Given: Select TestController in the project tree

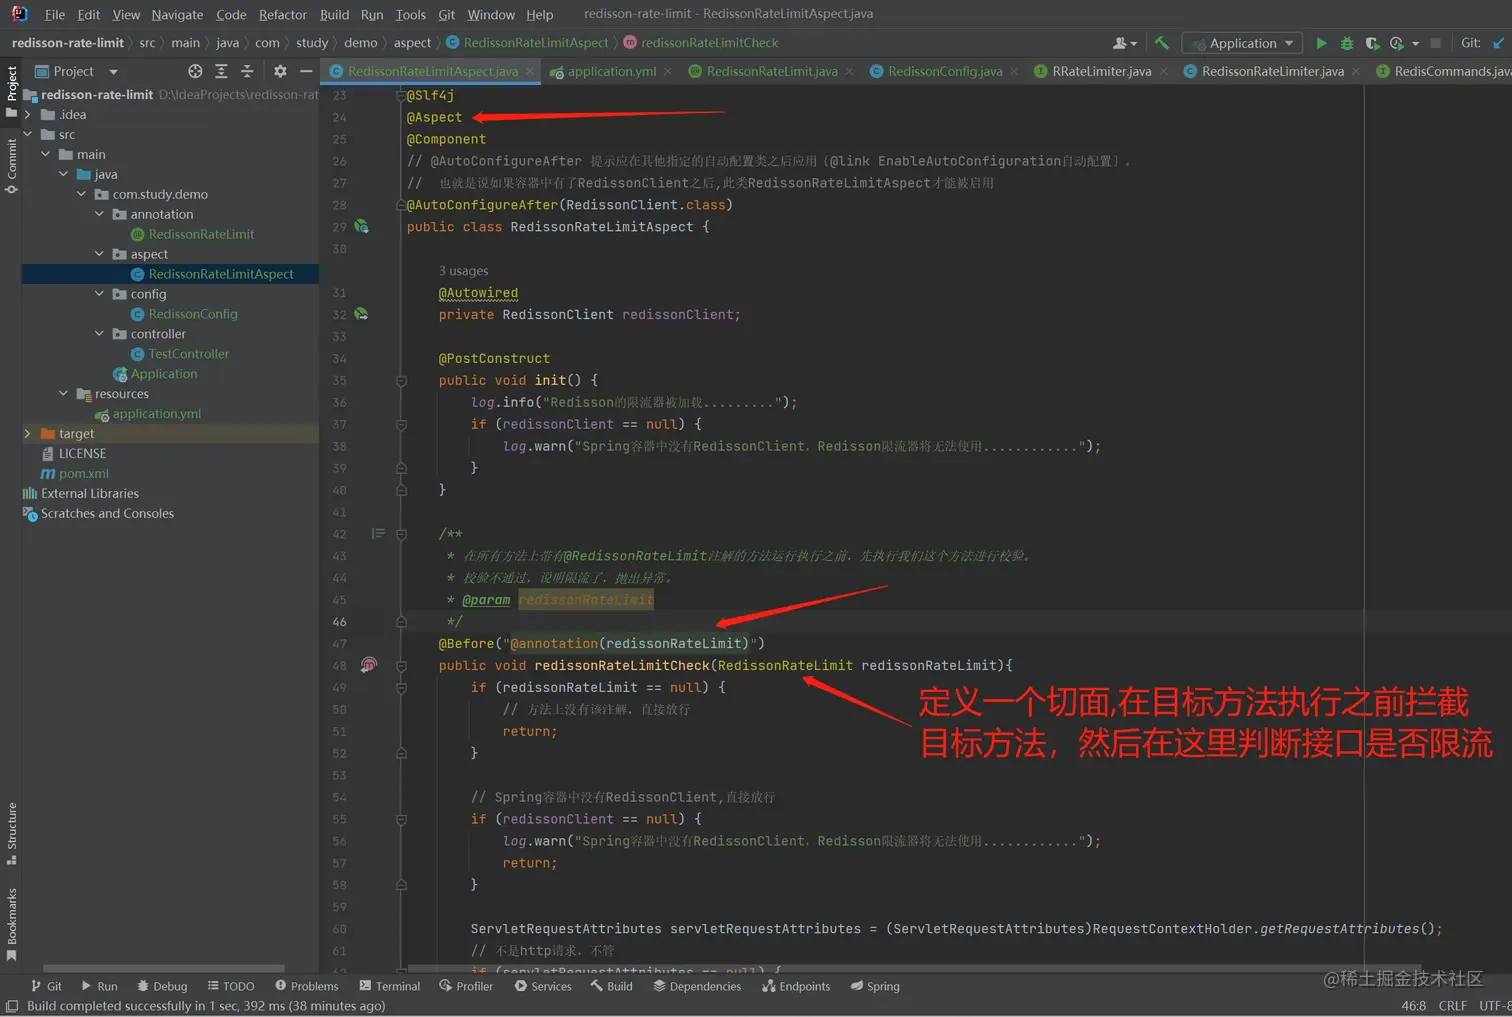Looking at the screenshot, I should click(188, 354).
